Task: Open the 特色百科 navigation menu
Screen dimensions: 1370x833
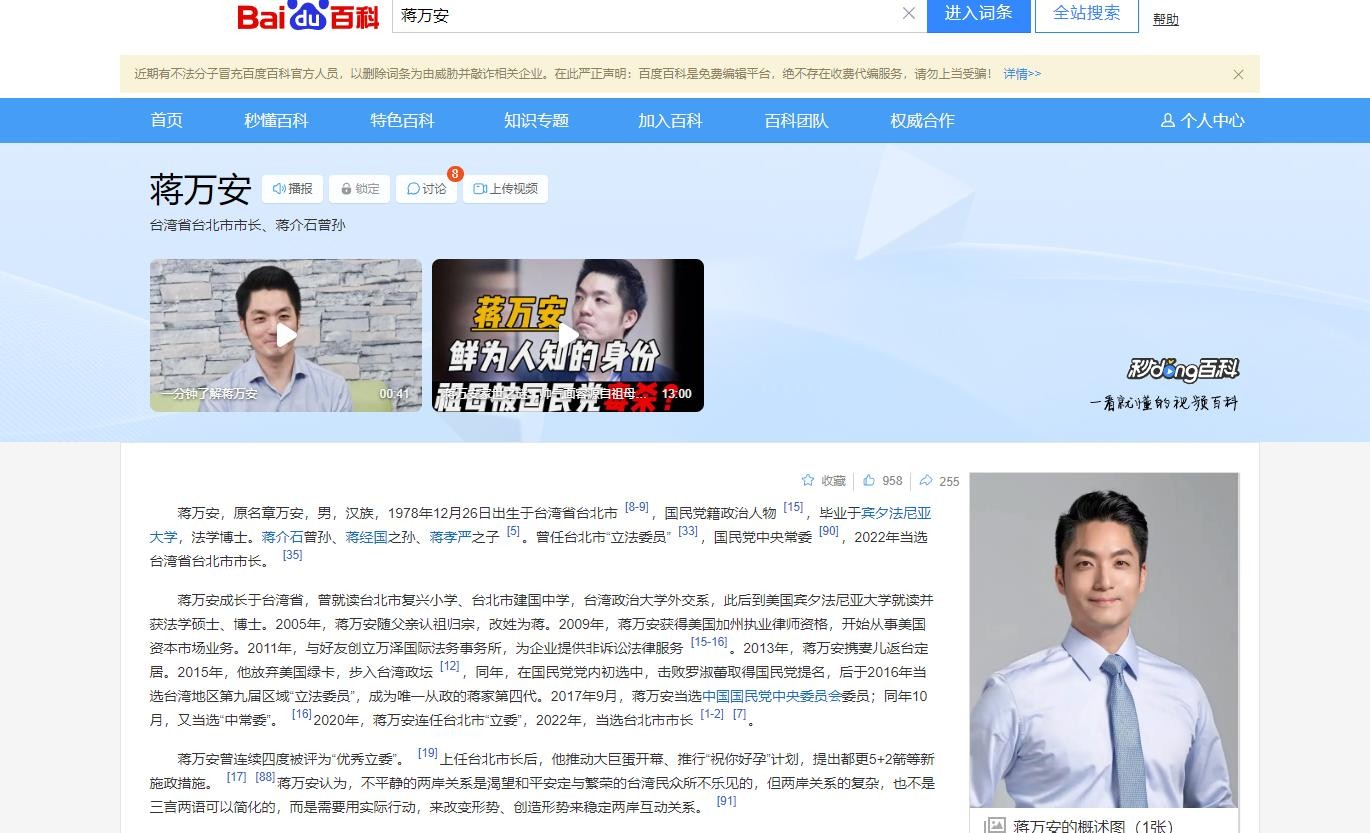Action: click(402, 121)
